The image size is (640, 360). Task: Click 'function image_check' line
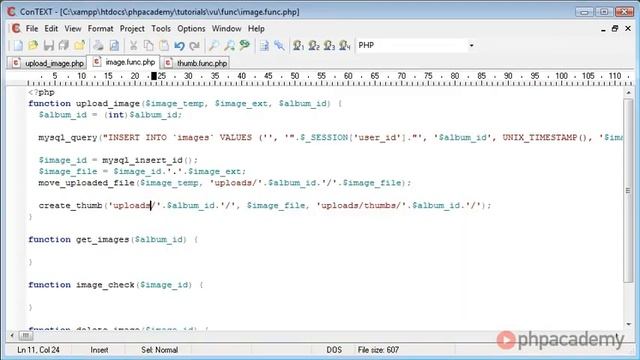click(116, 285)
